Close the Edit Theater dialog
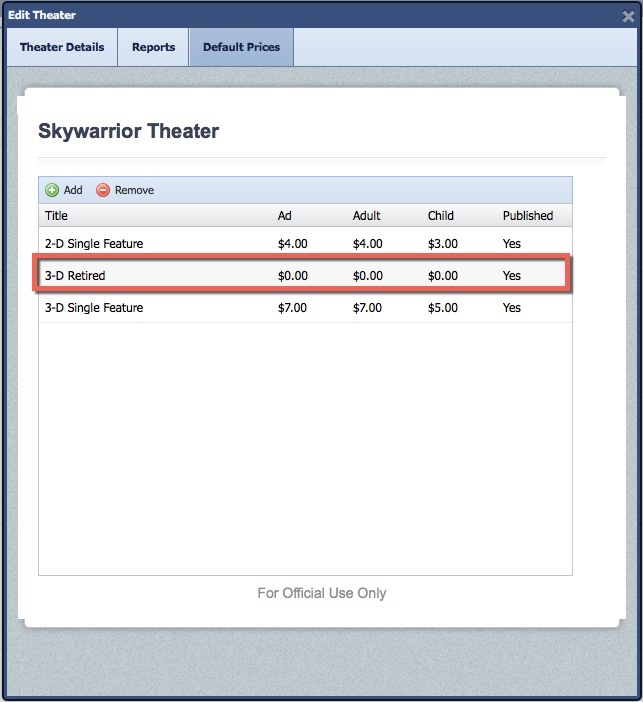This screenshot has width=643, height=702. pos(628,16)
